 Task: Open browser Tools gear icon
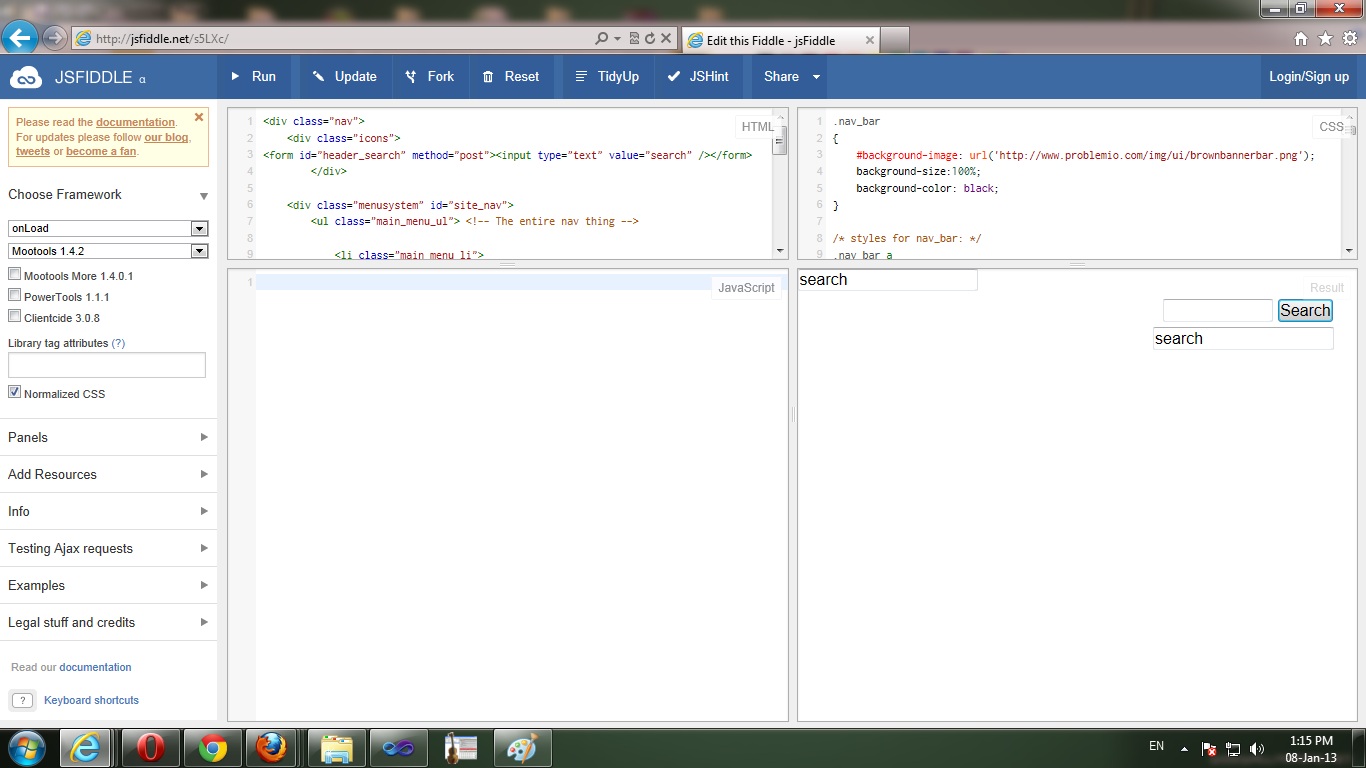click(x=1350, y=39)
